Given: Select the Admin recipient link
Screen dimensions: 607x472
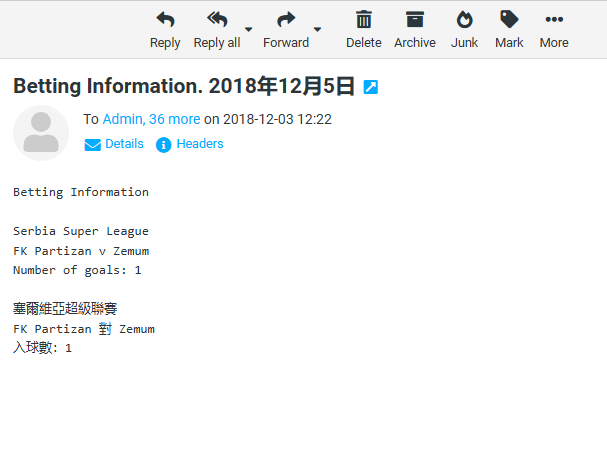Looking at the screenshot, I should pyautogui.click(x=123, y=119).
